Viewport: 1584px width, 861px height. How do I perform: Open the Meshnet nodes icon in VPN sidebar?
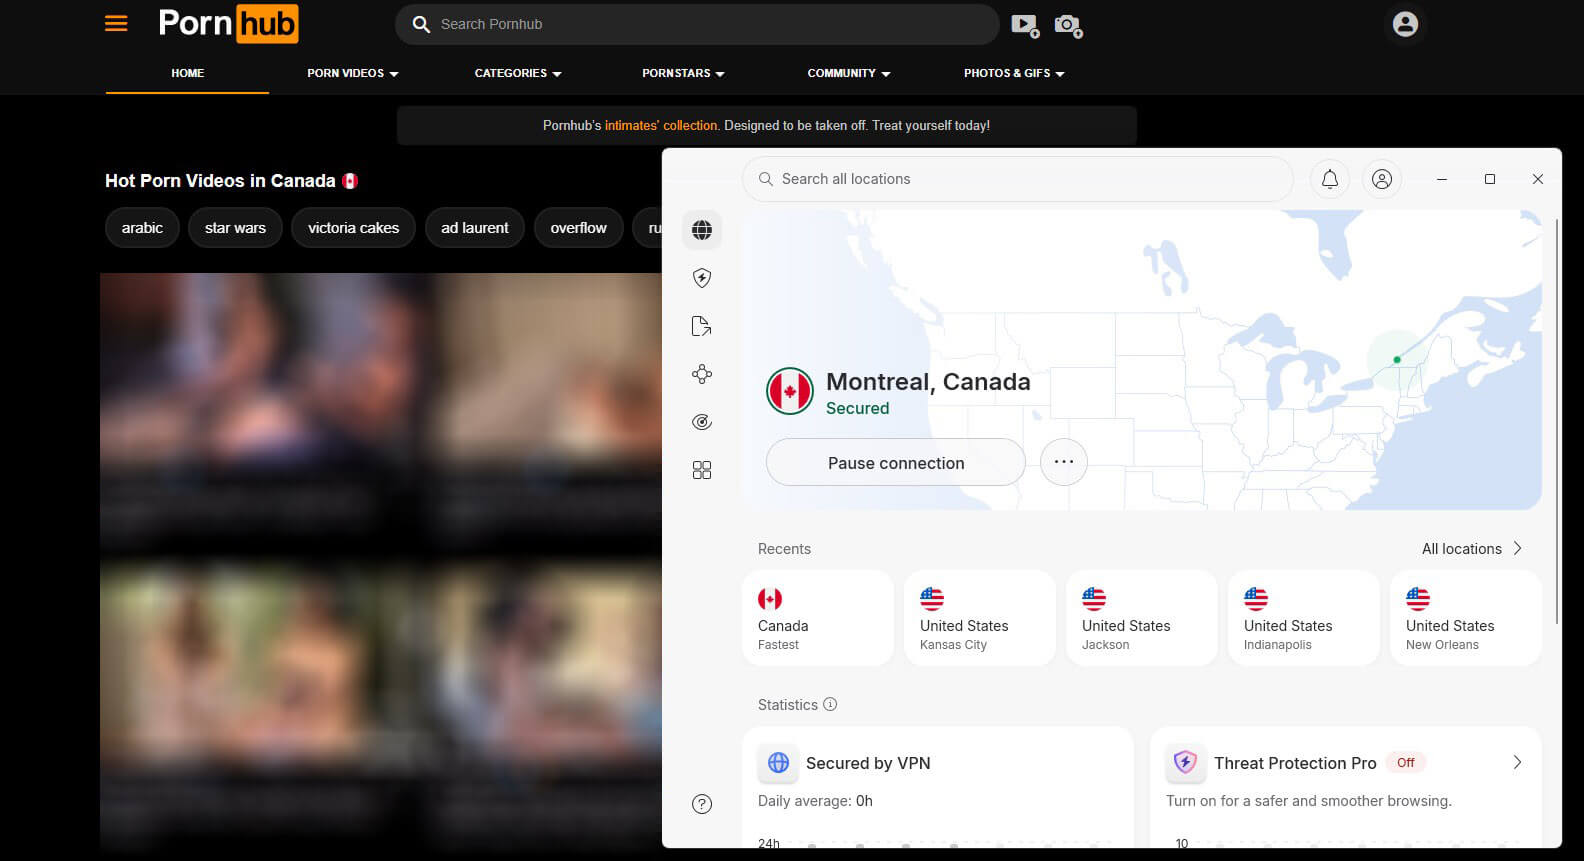702,374
